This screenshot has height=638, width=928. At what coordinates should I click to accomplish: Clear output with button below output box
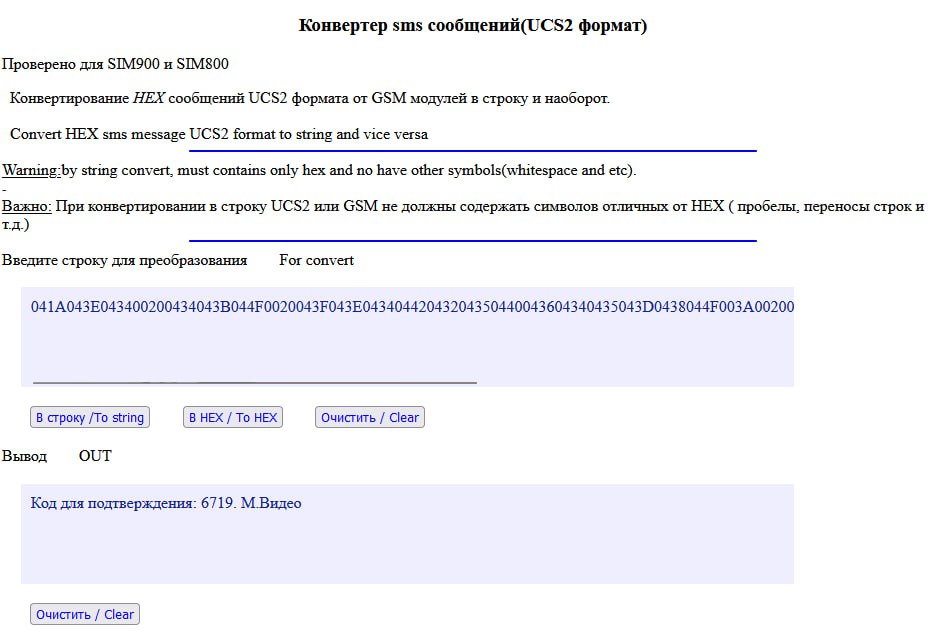pos(85,614)
